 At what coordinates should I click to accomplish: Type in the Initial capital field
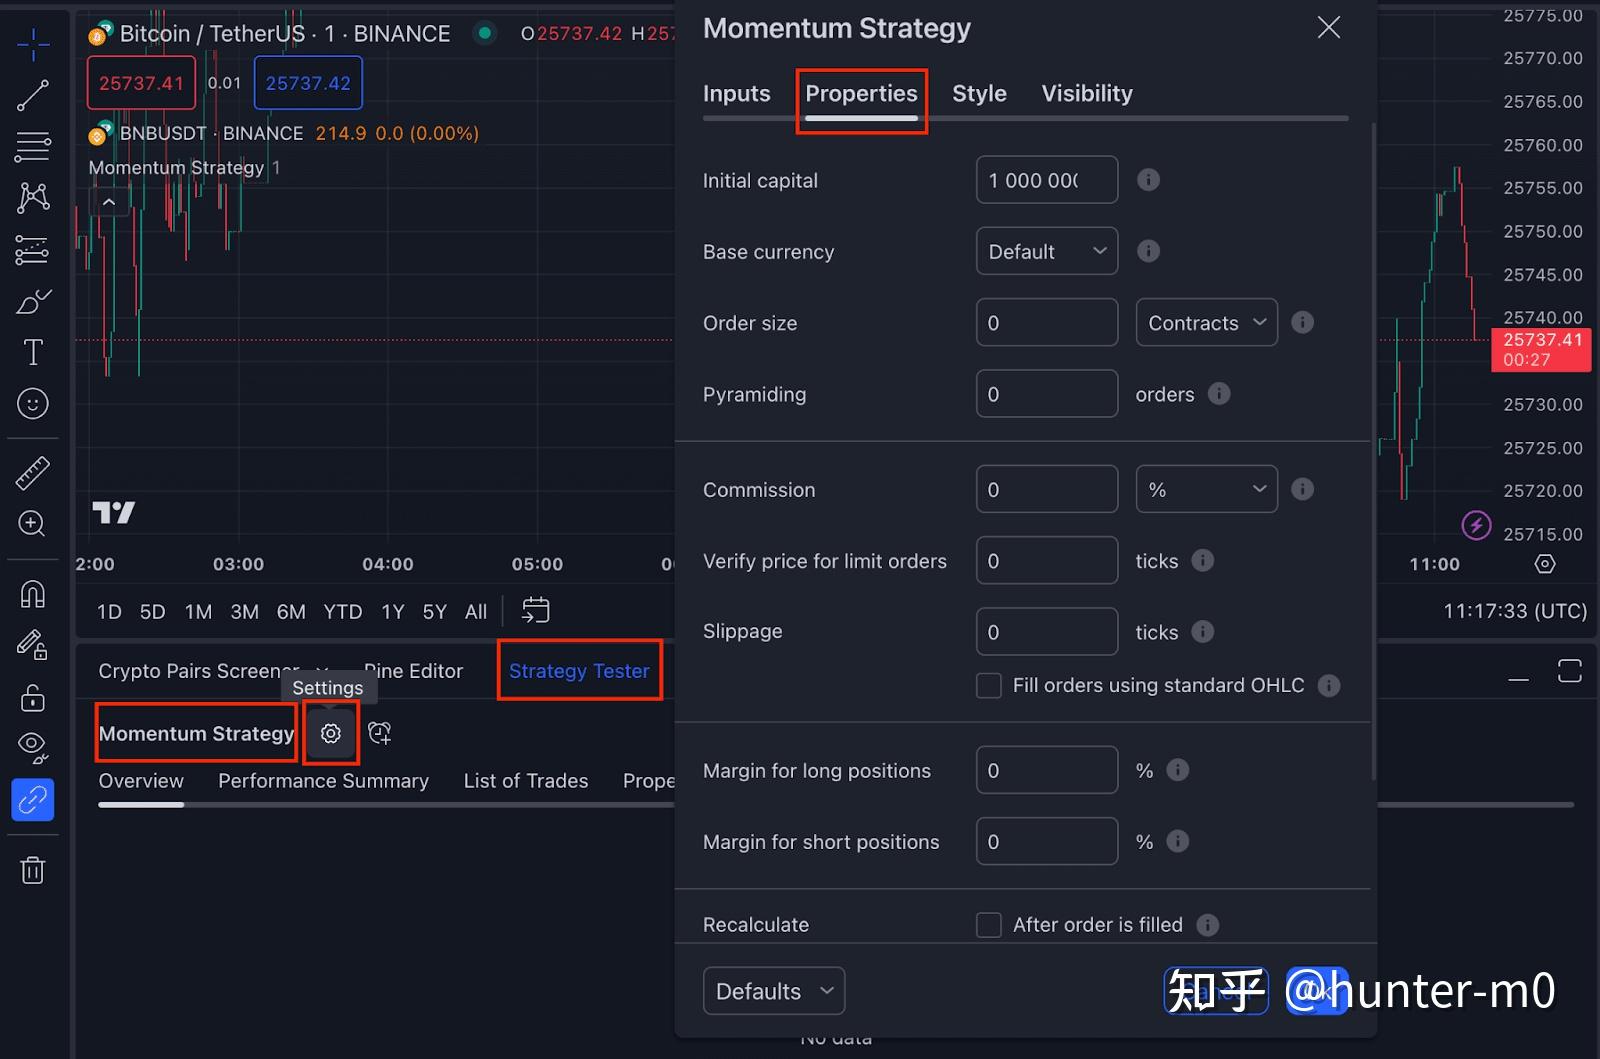tap(1046, 180)
